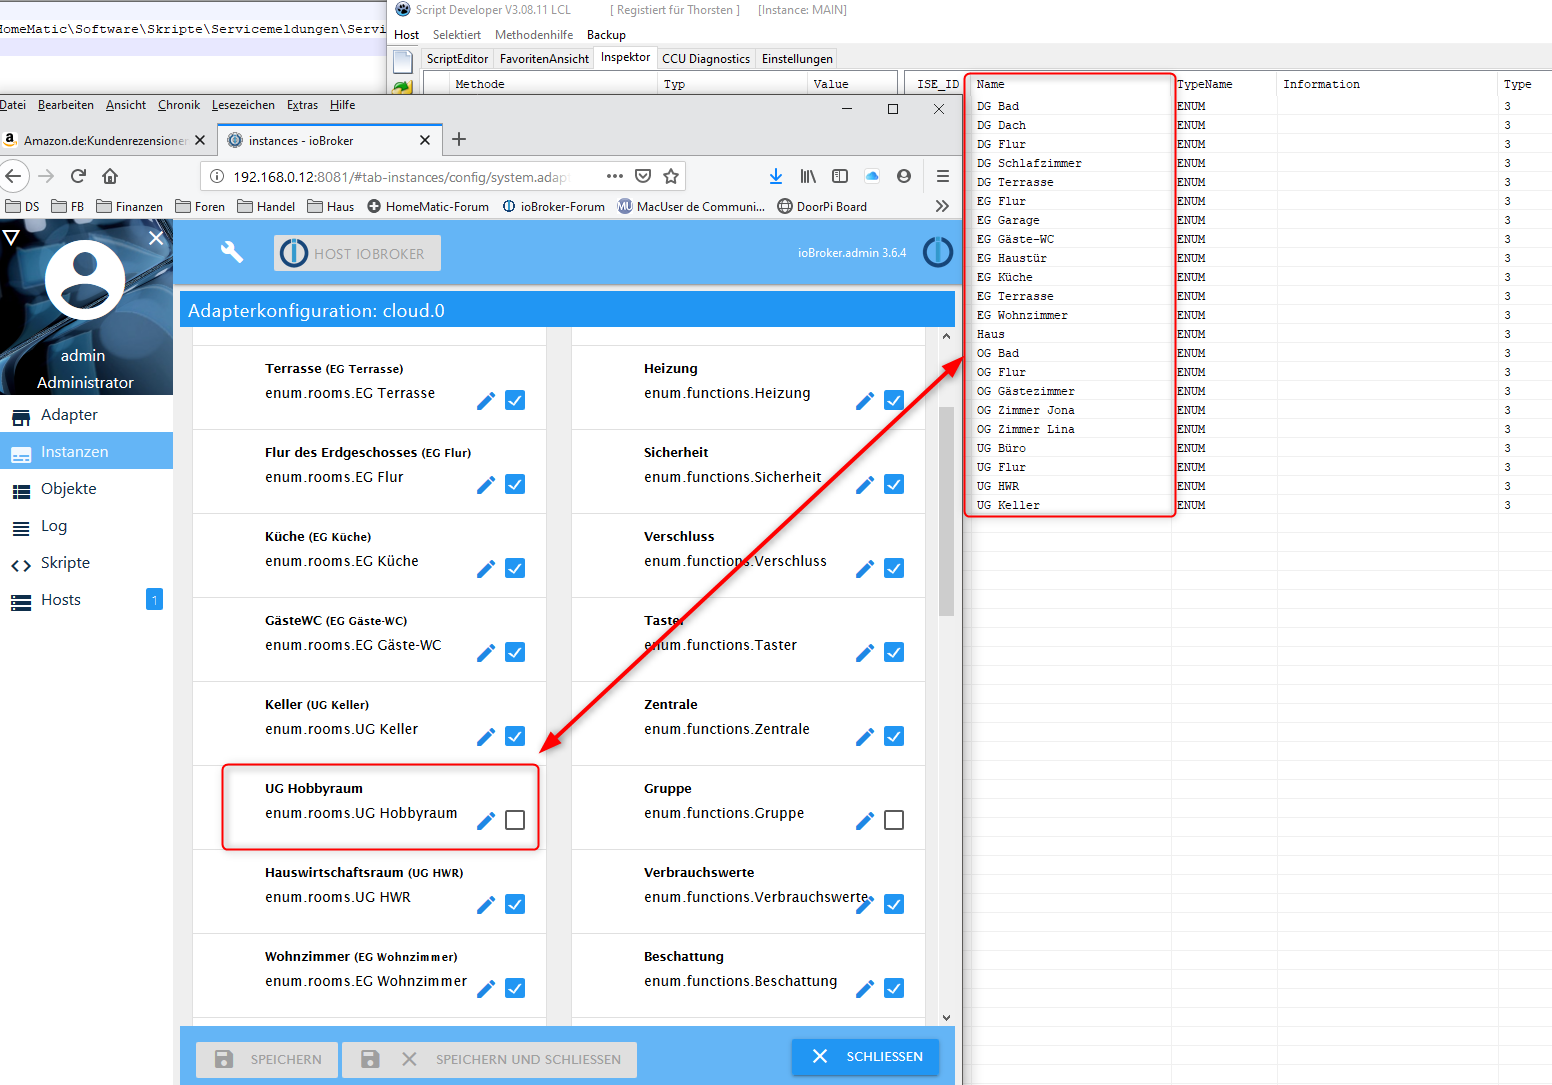Edit the Hauswirtschaftsraum pencil icon
1552x1085 pixels.
pos(486,905)
